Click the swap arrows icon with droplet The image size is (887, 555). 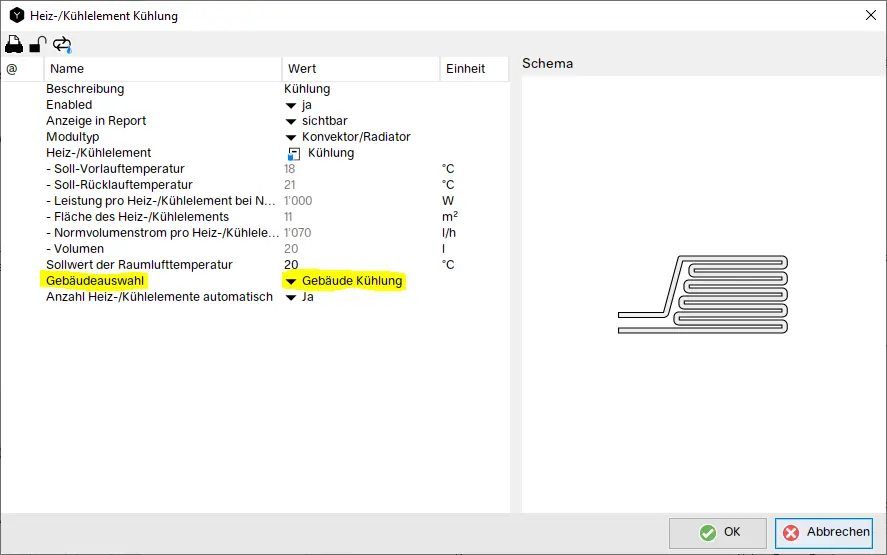(62, 44)
